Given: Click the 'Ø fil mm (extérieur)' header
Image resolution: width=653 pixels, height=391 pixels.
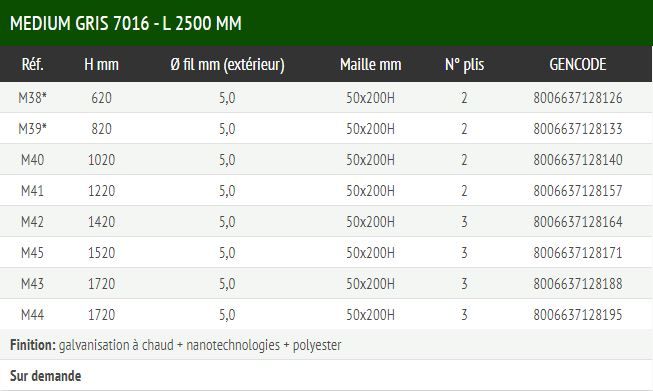Looking at the screenshot, I should 227,65.
